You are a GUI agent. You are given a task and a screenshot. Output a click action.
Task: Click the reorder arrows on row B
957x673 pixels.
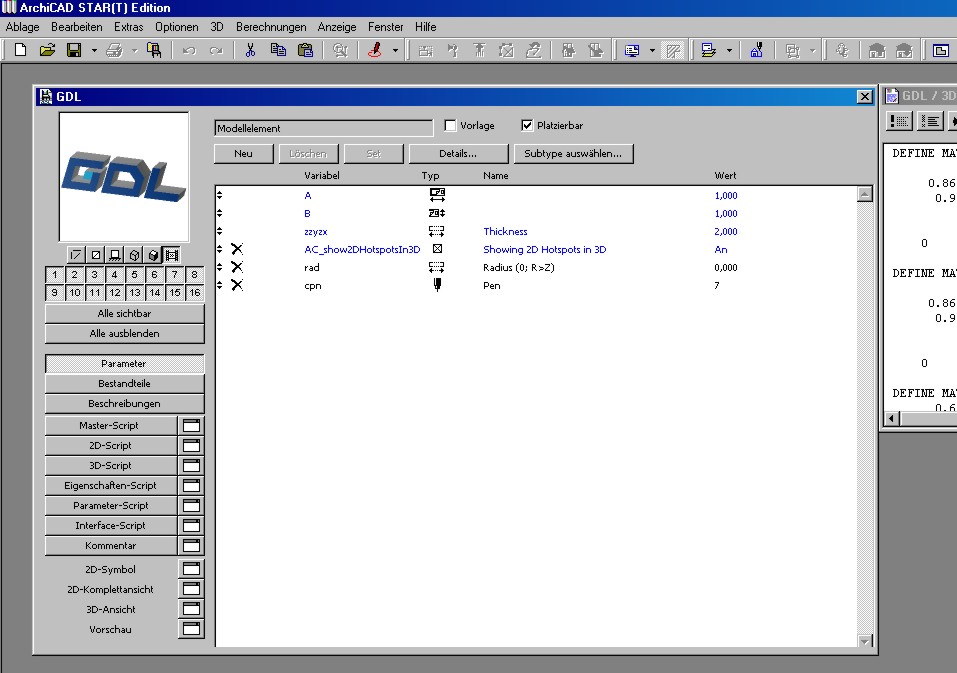(220, 213)
